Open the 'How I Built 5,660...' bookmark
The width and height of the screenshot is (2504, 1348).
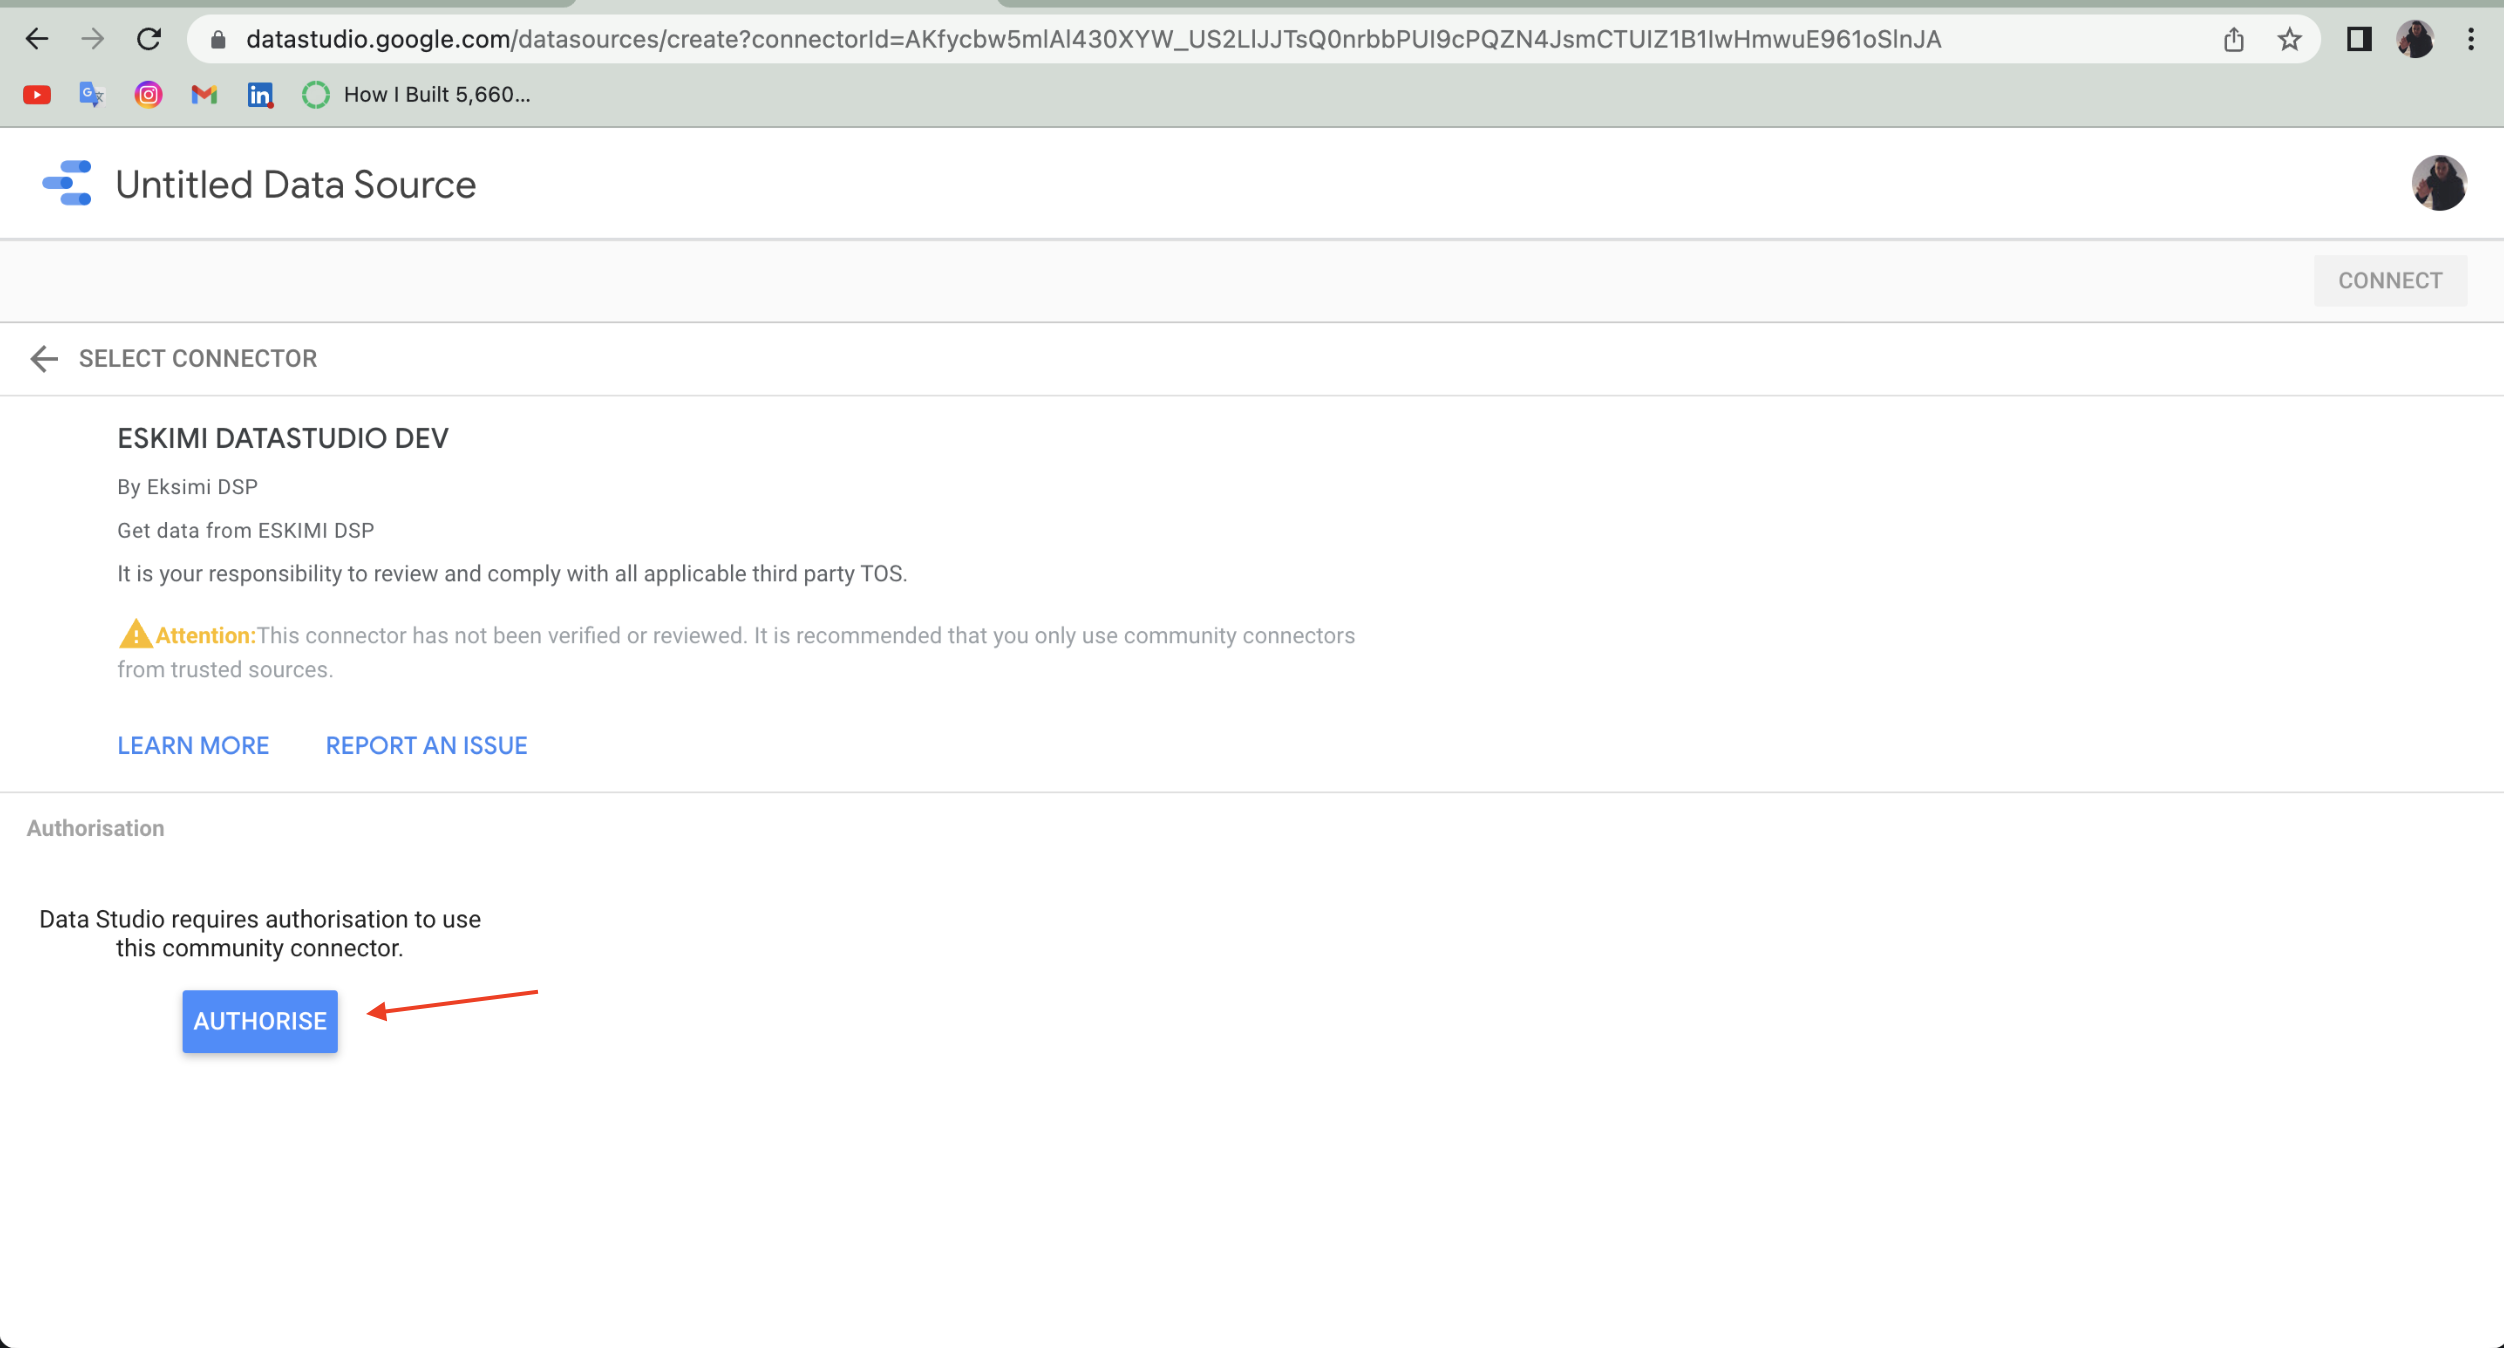click(416, 95)
